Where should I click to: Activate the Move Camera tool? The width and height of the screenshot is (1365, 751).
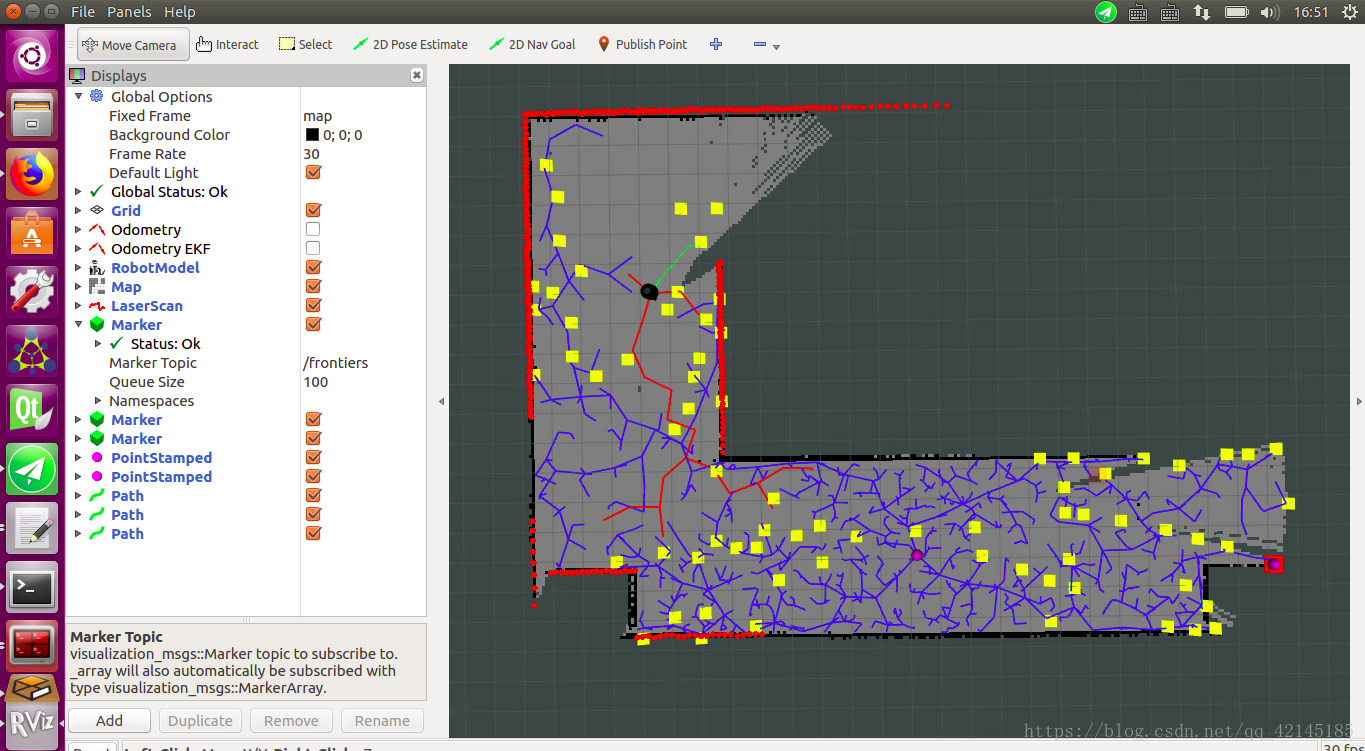point(133,45)
